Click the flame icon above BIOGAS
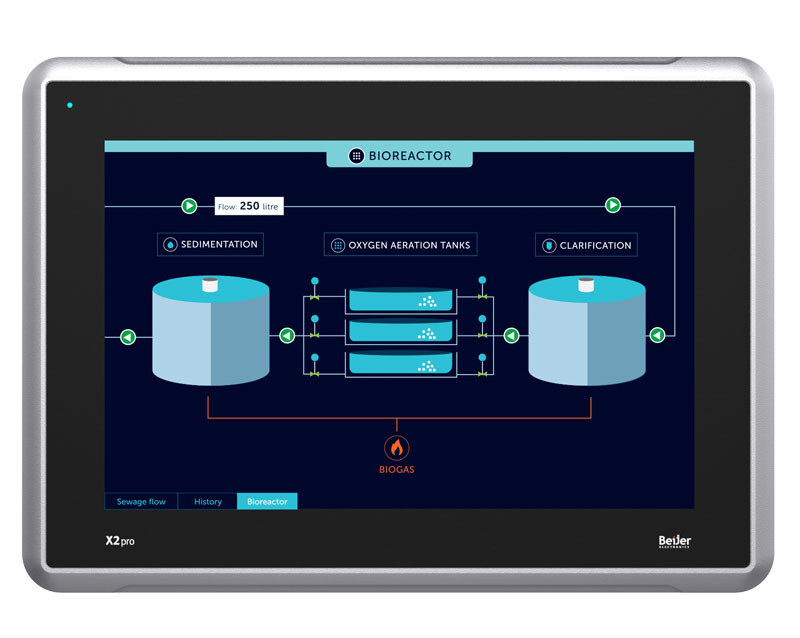This screenshot has width=800, height=638. pos(397,446)
